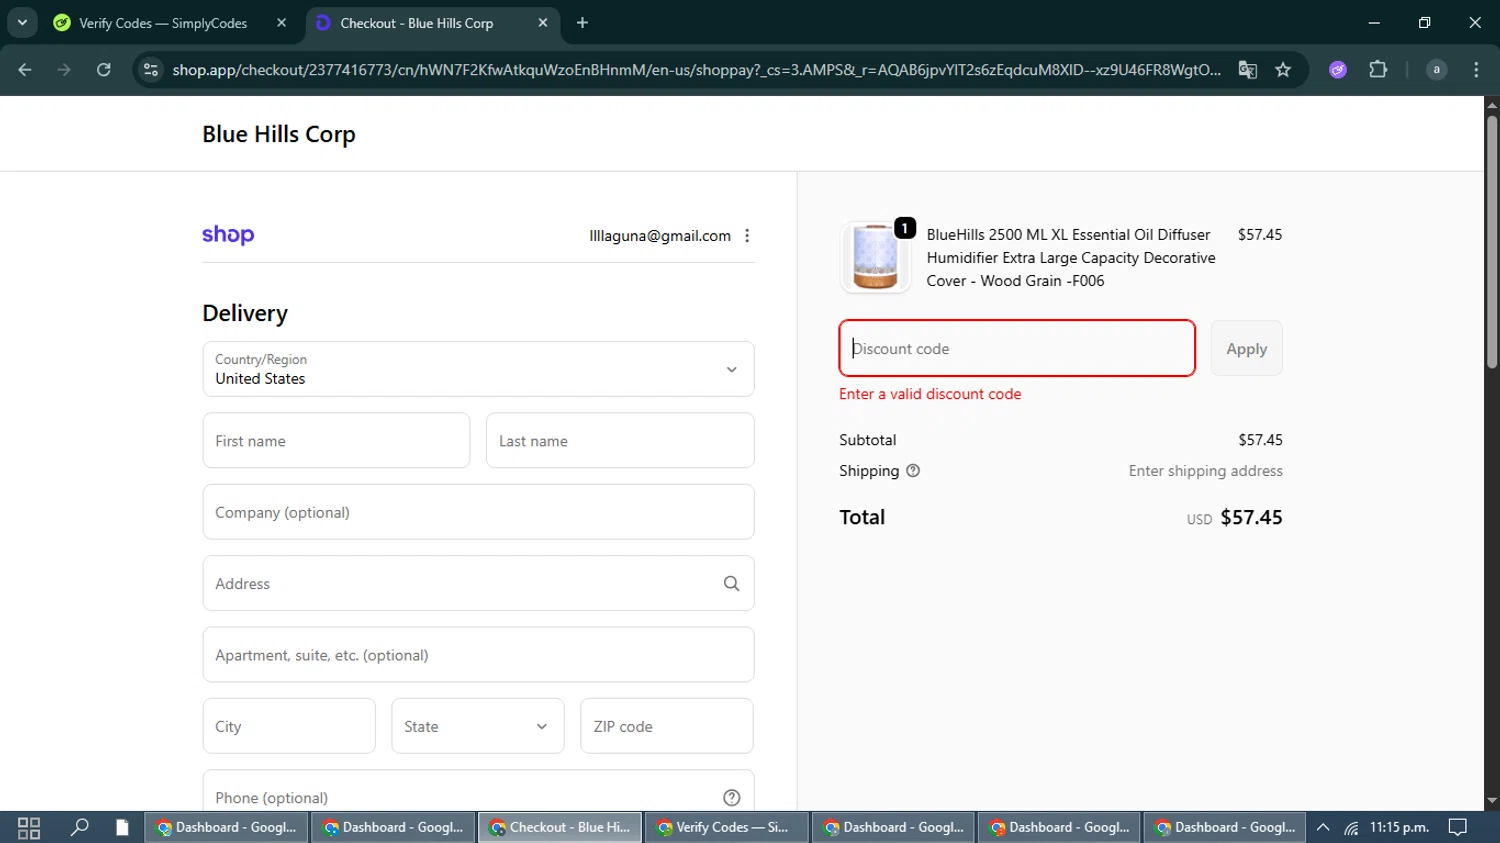
Task: Show hidden system tray icons
Action: [1323, 827]
